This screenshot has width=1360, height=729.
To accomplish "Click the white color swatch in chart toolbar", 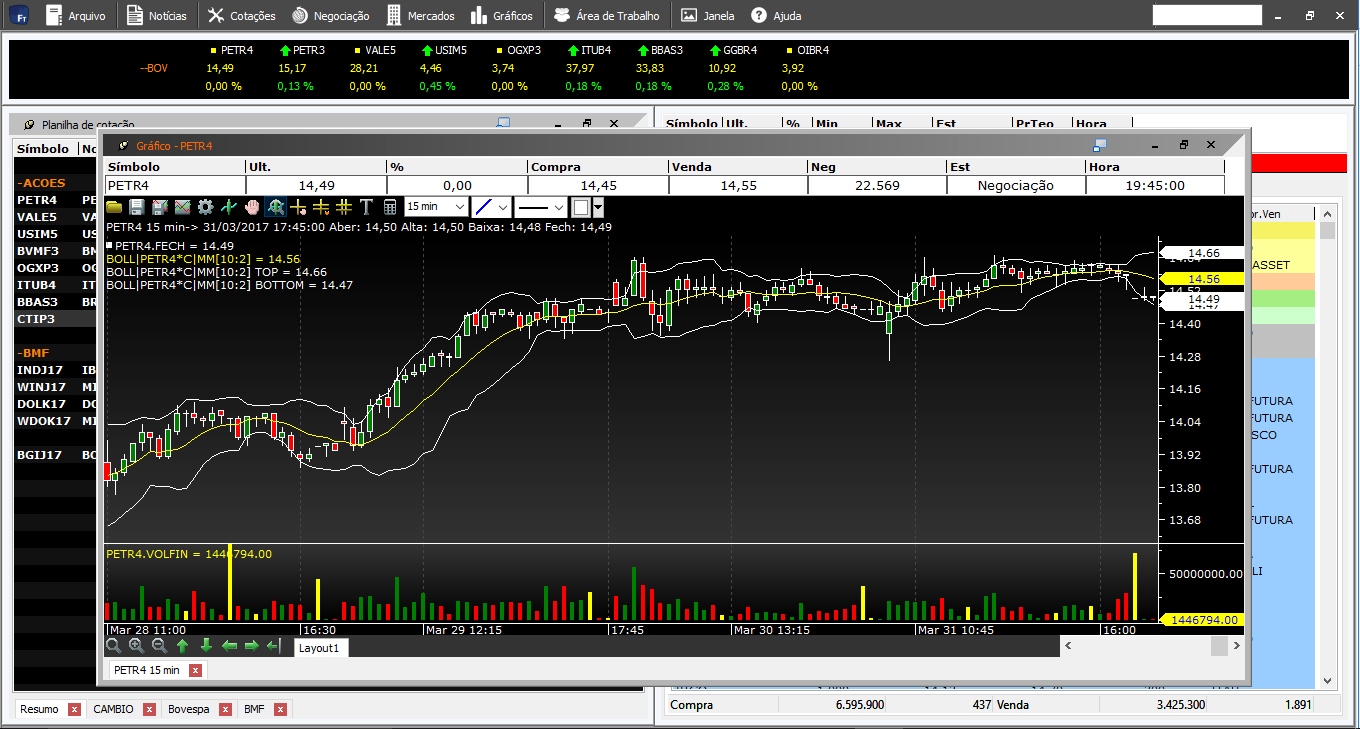I will 581,207.
